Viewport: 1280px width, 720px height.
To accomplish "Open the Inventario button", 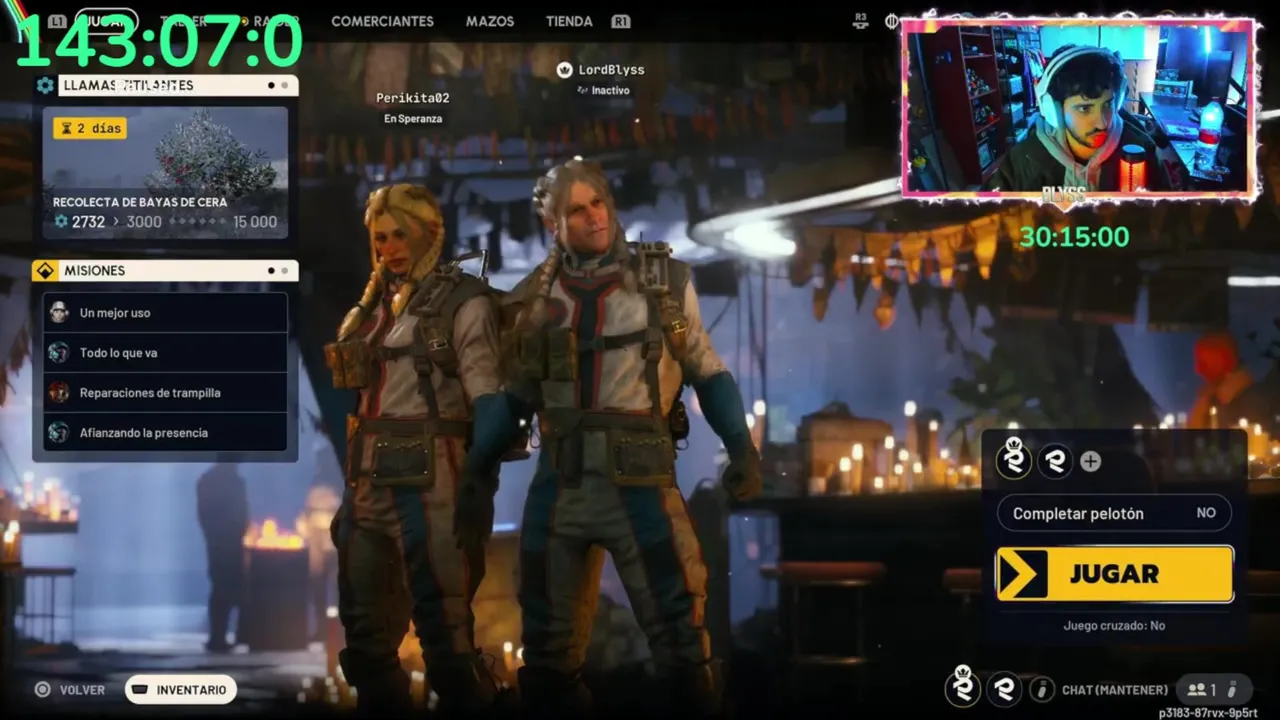I will tap(180, 689).
